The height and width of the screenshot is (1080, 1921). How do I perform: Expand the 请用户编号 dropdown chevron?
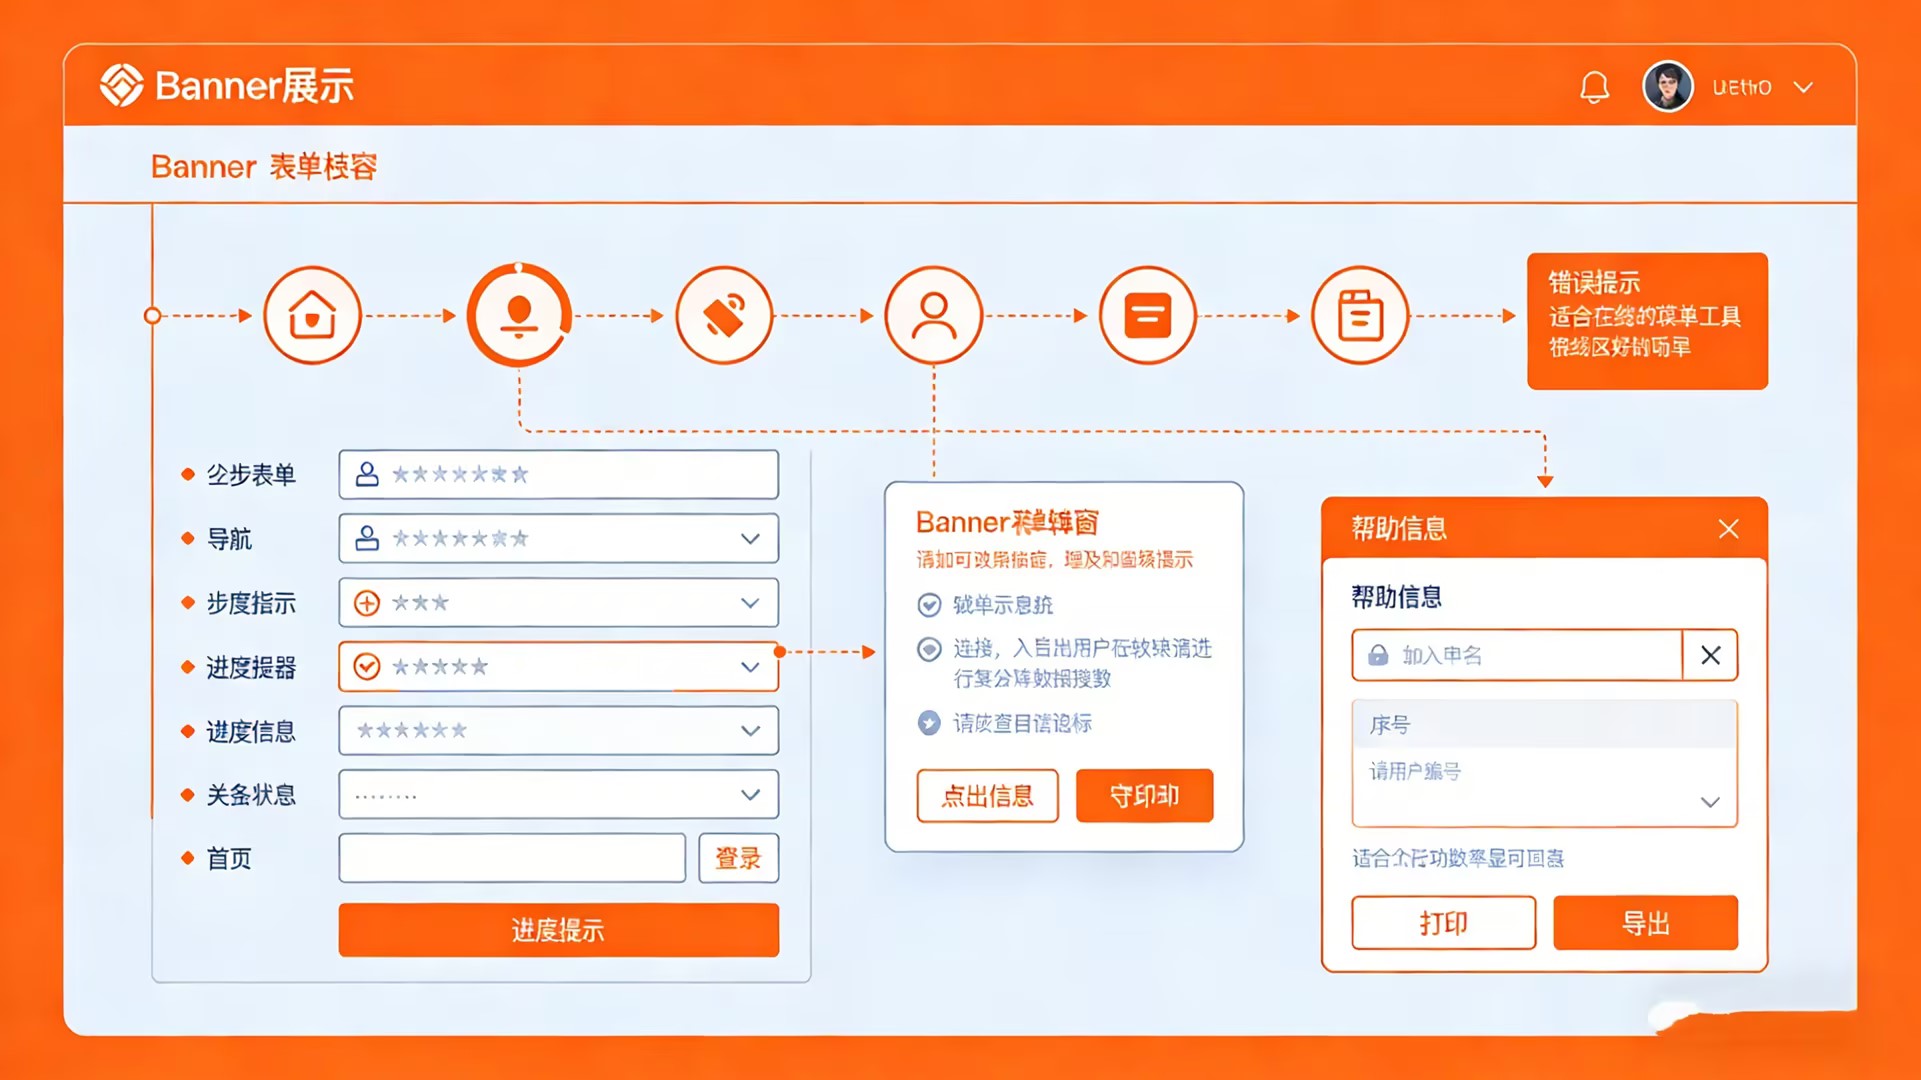(x=1710, y=802)
